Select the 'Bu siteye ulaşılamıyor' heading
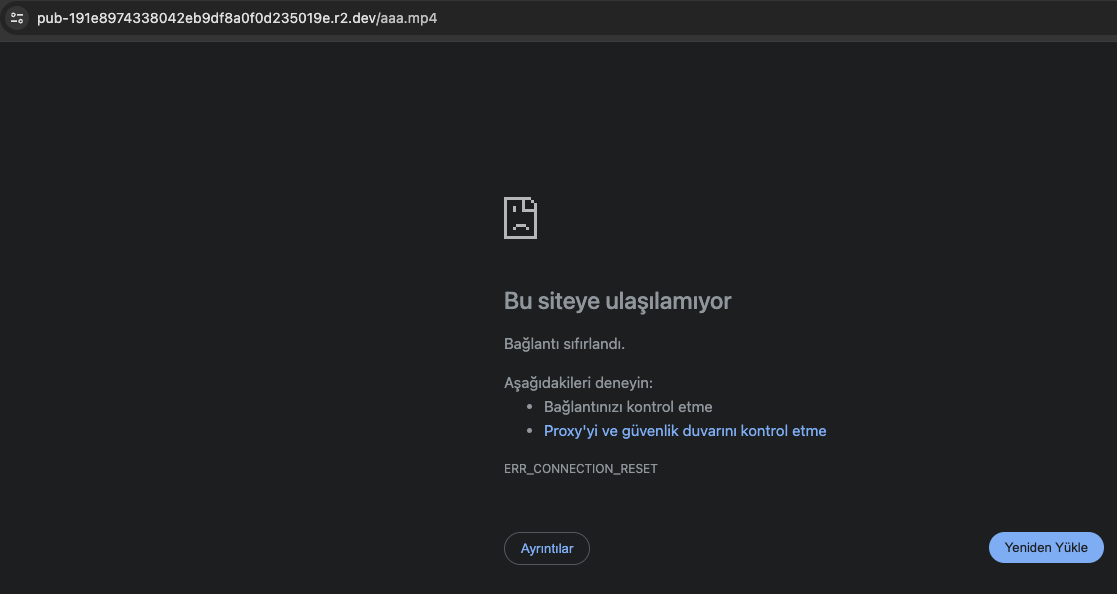This screenshot has width=1117, height=594. [617, 301]
